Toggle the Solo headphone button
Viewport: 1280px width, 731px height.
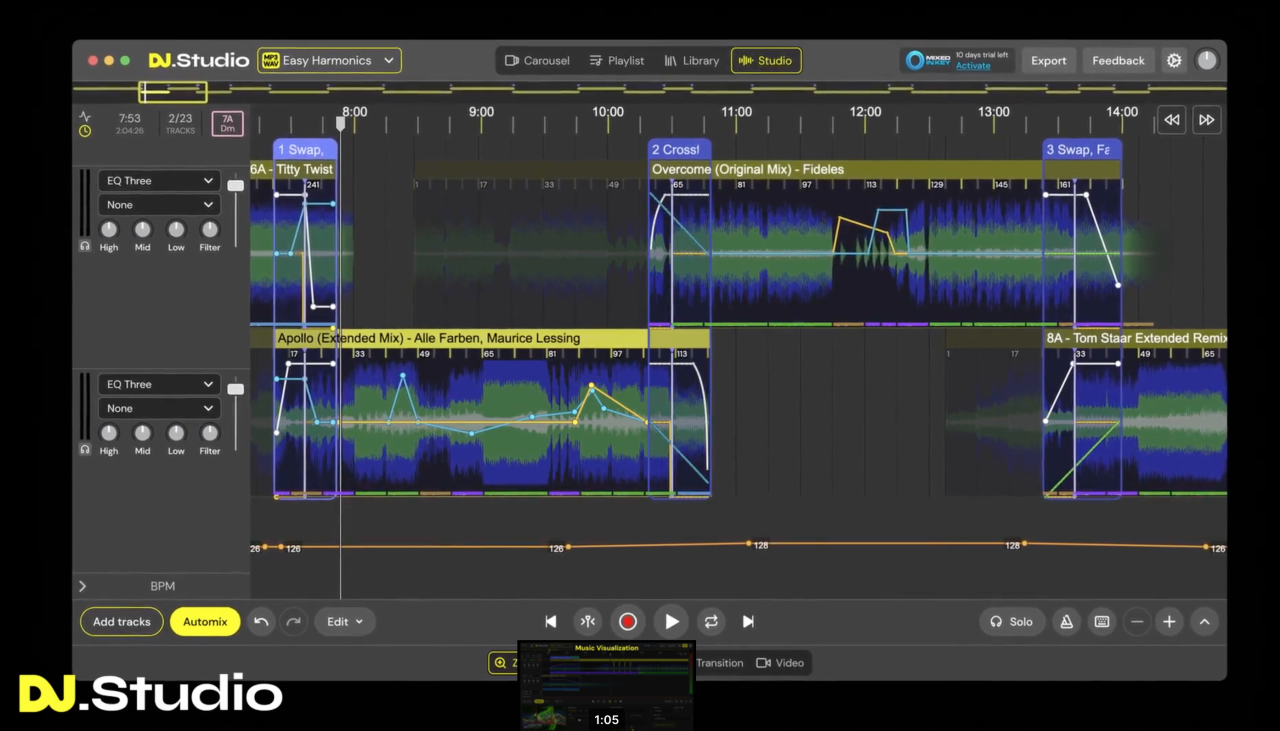[x=1012, y=621]
